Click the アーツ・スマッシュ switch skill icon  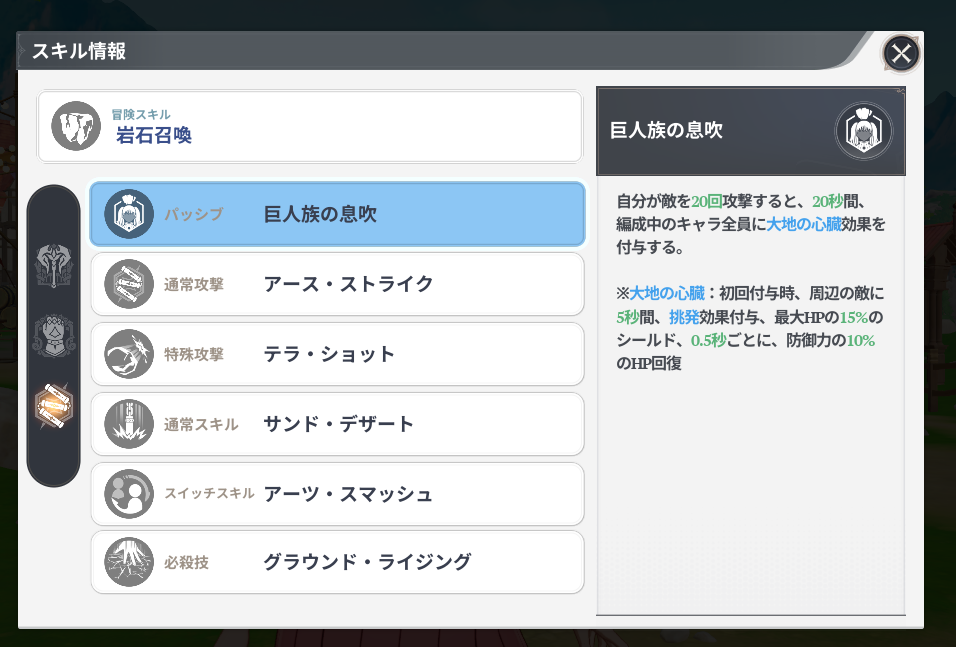[x=129, y=494]
